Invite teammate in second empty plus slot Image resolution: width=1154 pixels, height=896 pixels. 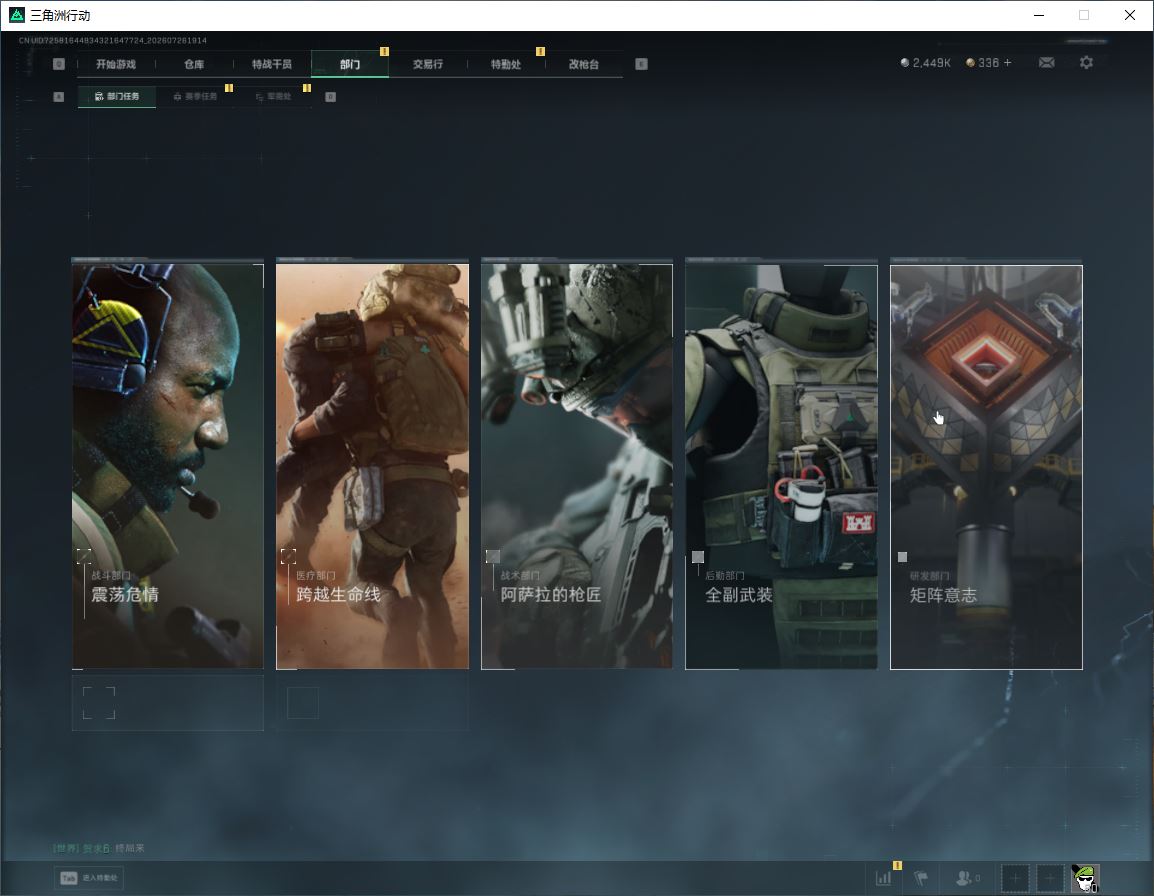point(1050,878)
